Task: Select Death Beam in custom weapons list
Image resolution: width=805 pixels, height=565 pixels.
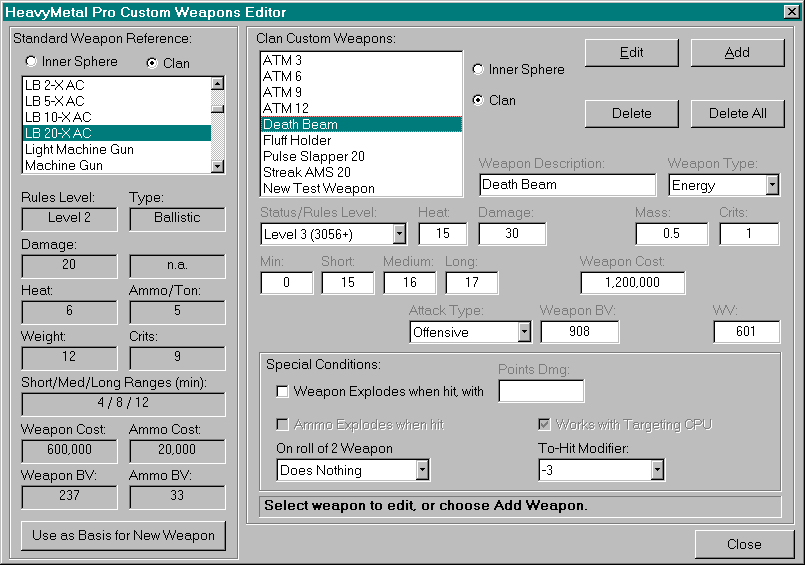Action: click(x=361, y=124)
